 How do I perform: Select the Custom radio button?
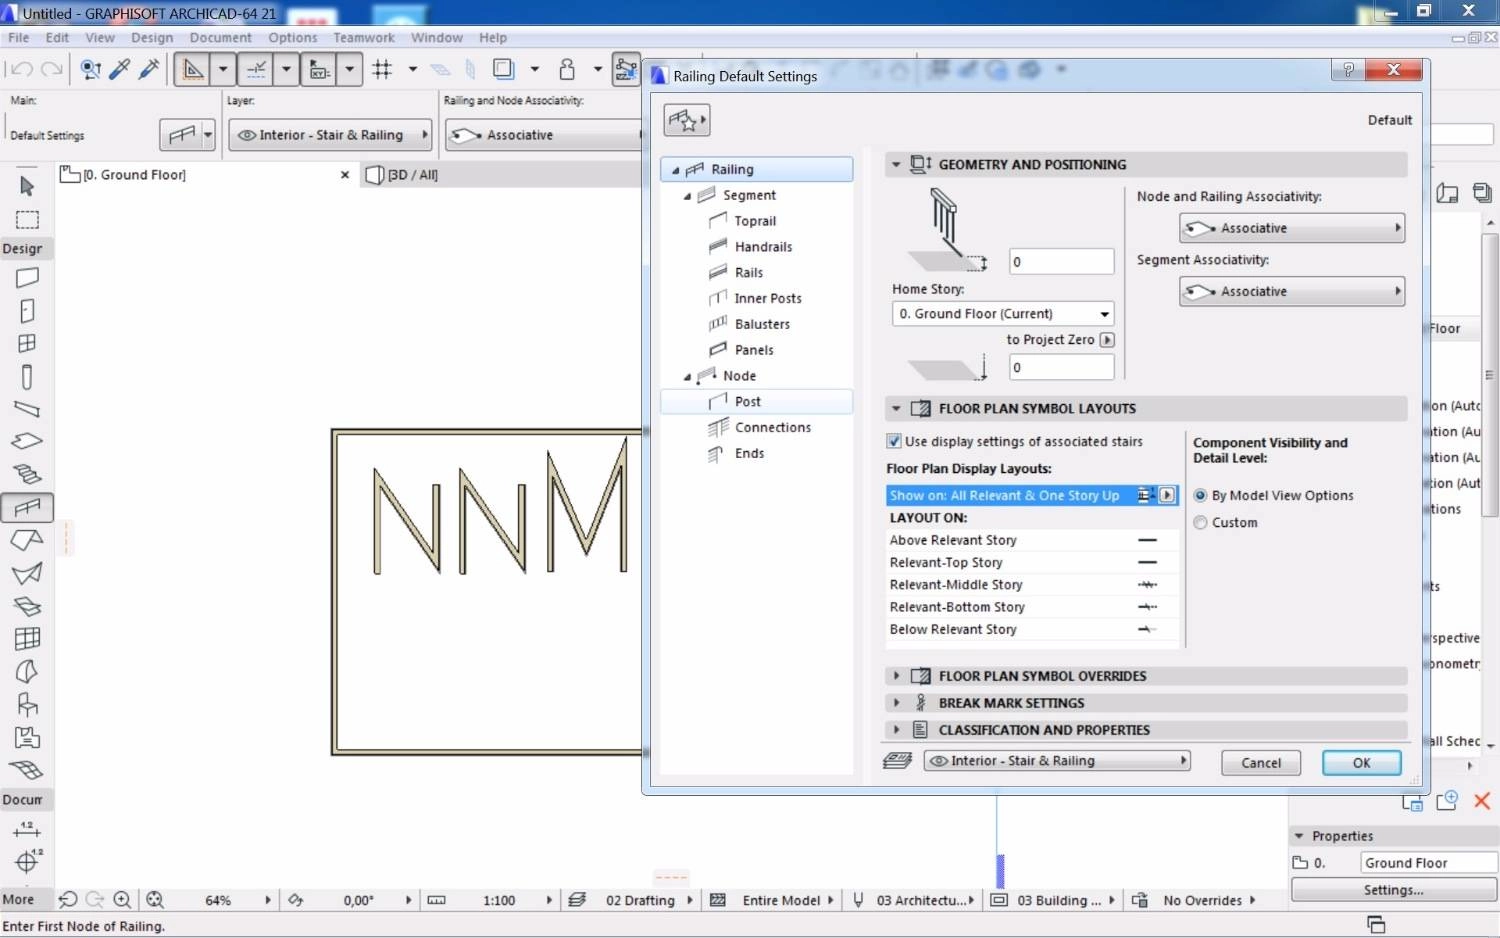pos(1200,522)
